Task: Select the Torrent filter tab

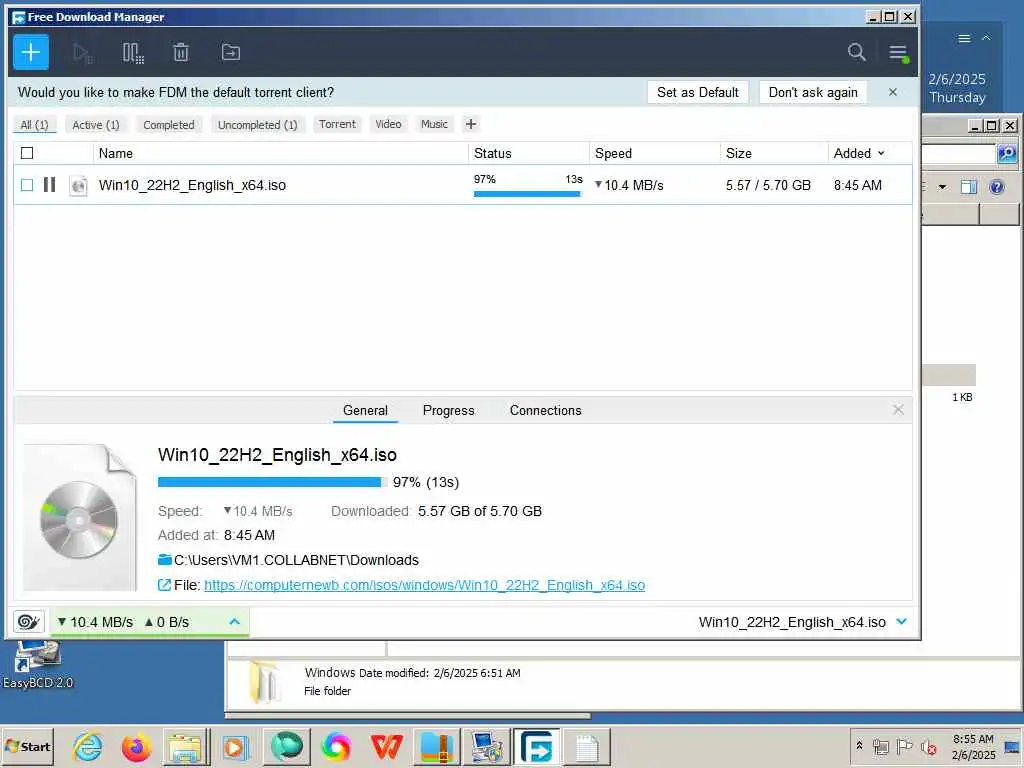Action: click(x=338, y=124)
